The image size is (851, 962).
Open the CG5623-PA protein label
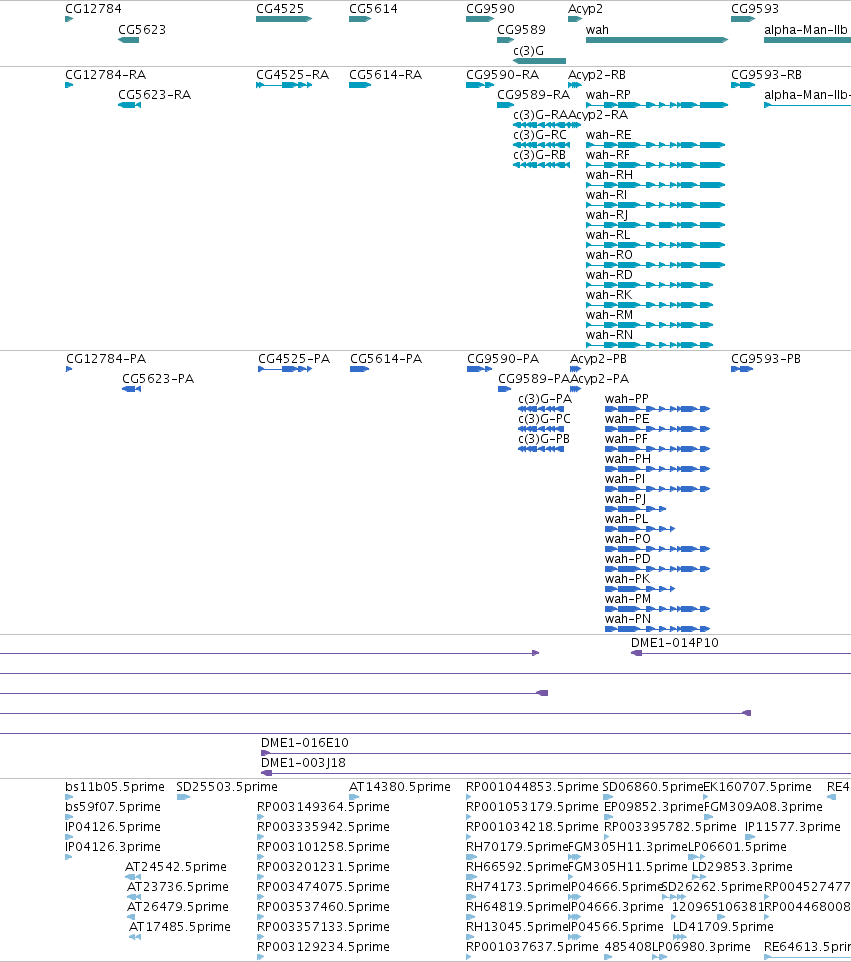coord(158,379)
